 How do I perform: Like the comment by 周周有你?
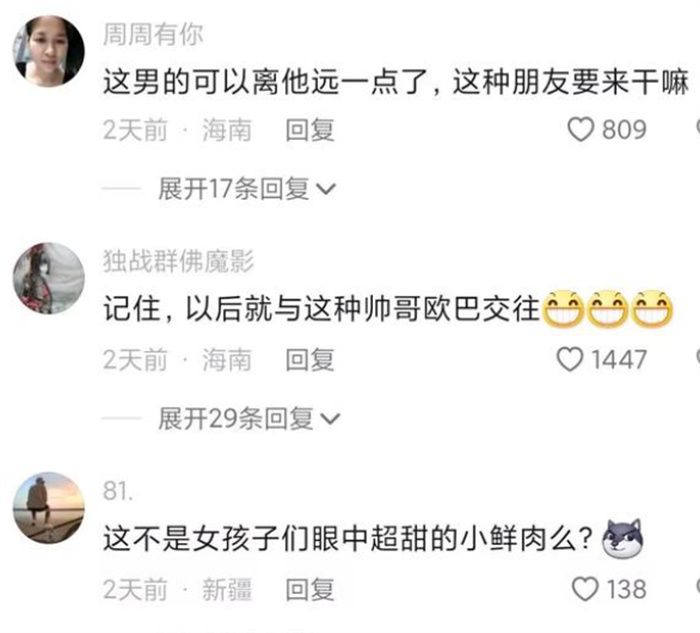(x=580, y=130)
